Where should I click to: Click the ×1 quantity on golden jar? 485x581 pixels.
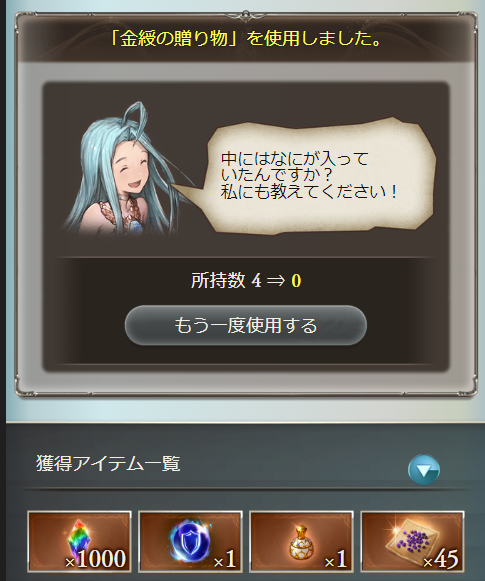(x=336, y=559)
